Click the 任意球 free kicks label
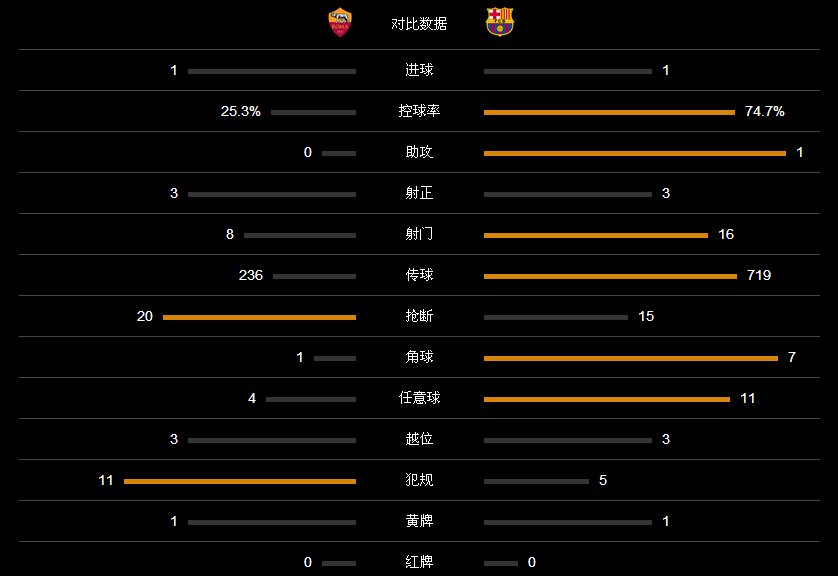 [x=419, y=398]
